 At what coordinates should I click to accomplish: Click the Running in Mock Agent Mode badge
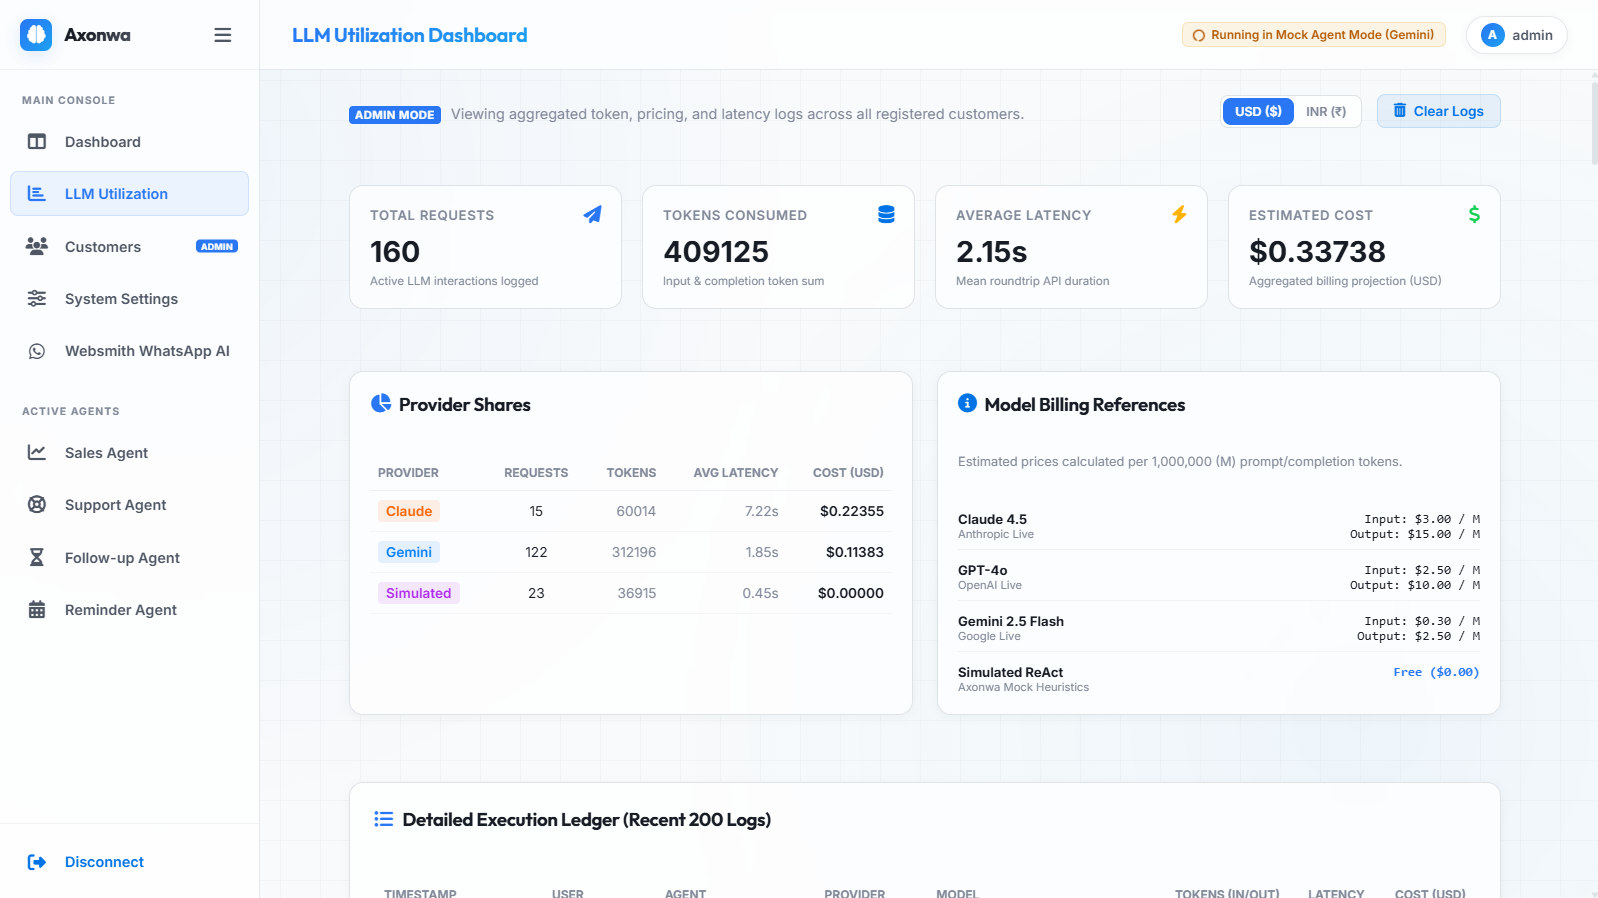tap(1314, 35)
